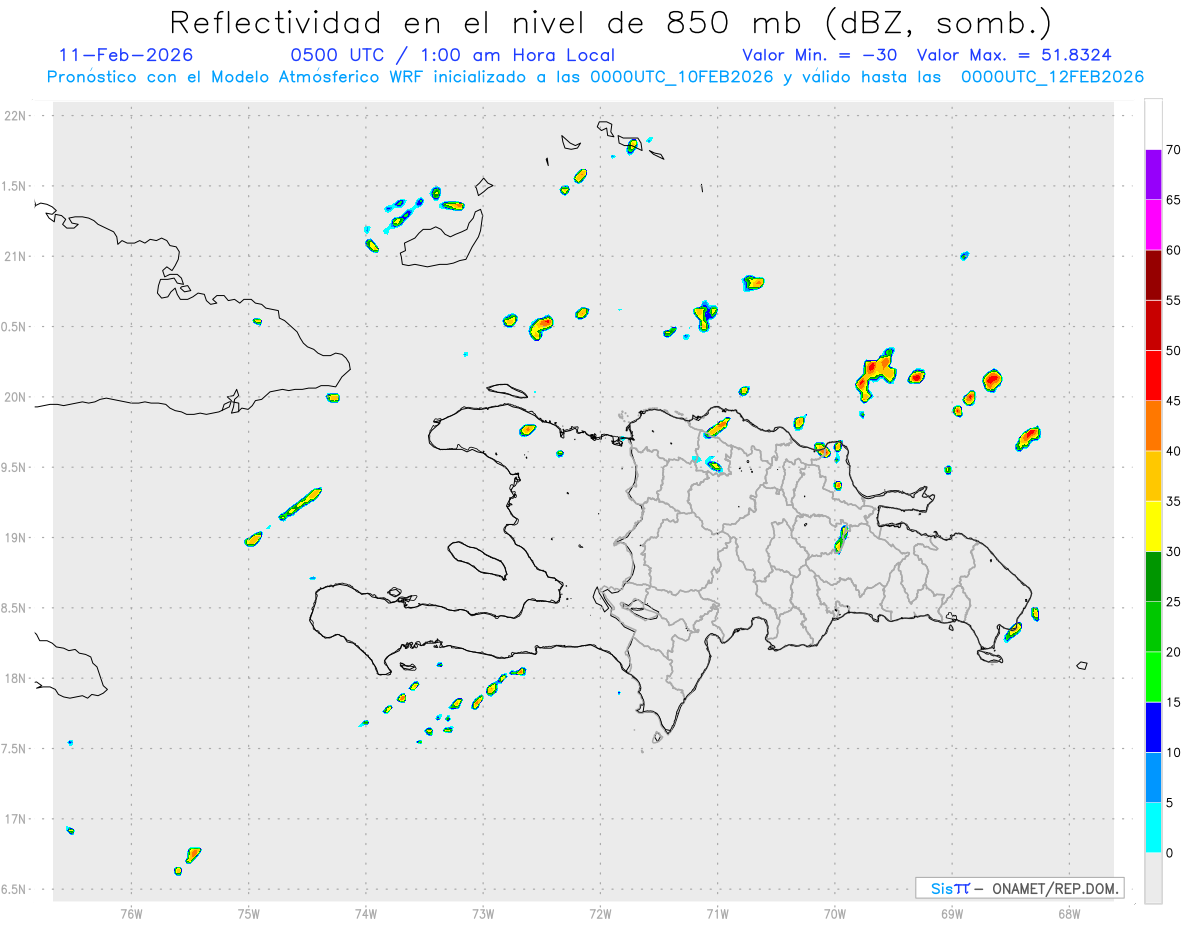Select the date text '11-Feb-2026'
The width and height of the screenshot is (1200, 927).
[126, 56]
